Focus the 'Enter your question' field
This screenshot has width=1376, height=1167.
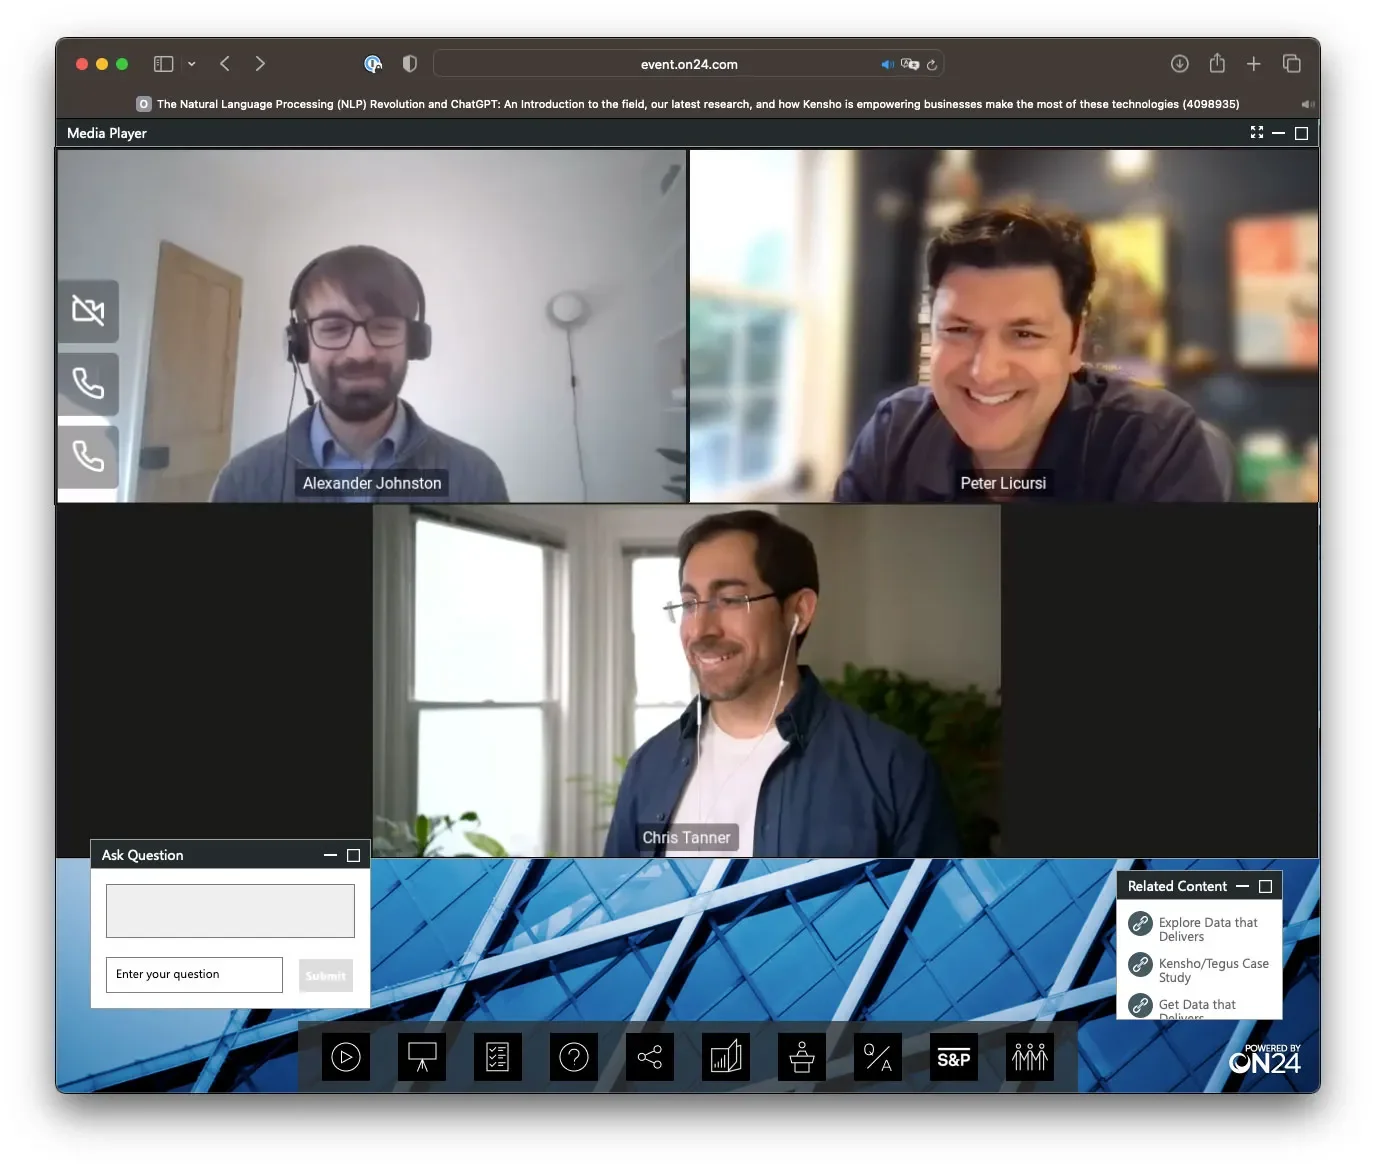click(x=194, y=975)
